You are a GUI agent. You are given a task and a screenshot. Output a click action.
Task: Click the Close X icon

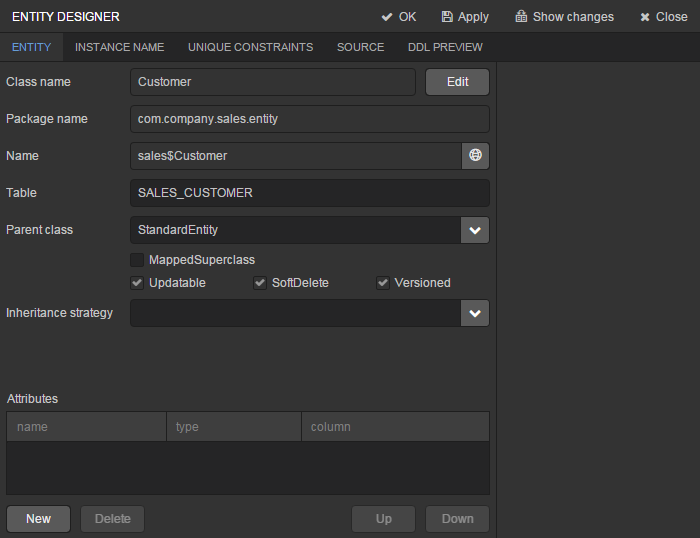(645, 17)
